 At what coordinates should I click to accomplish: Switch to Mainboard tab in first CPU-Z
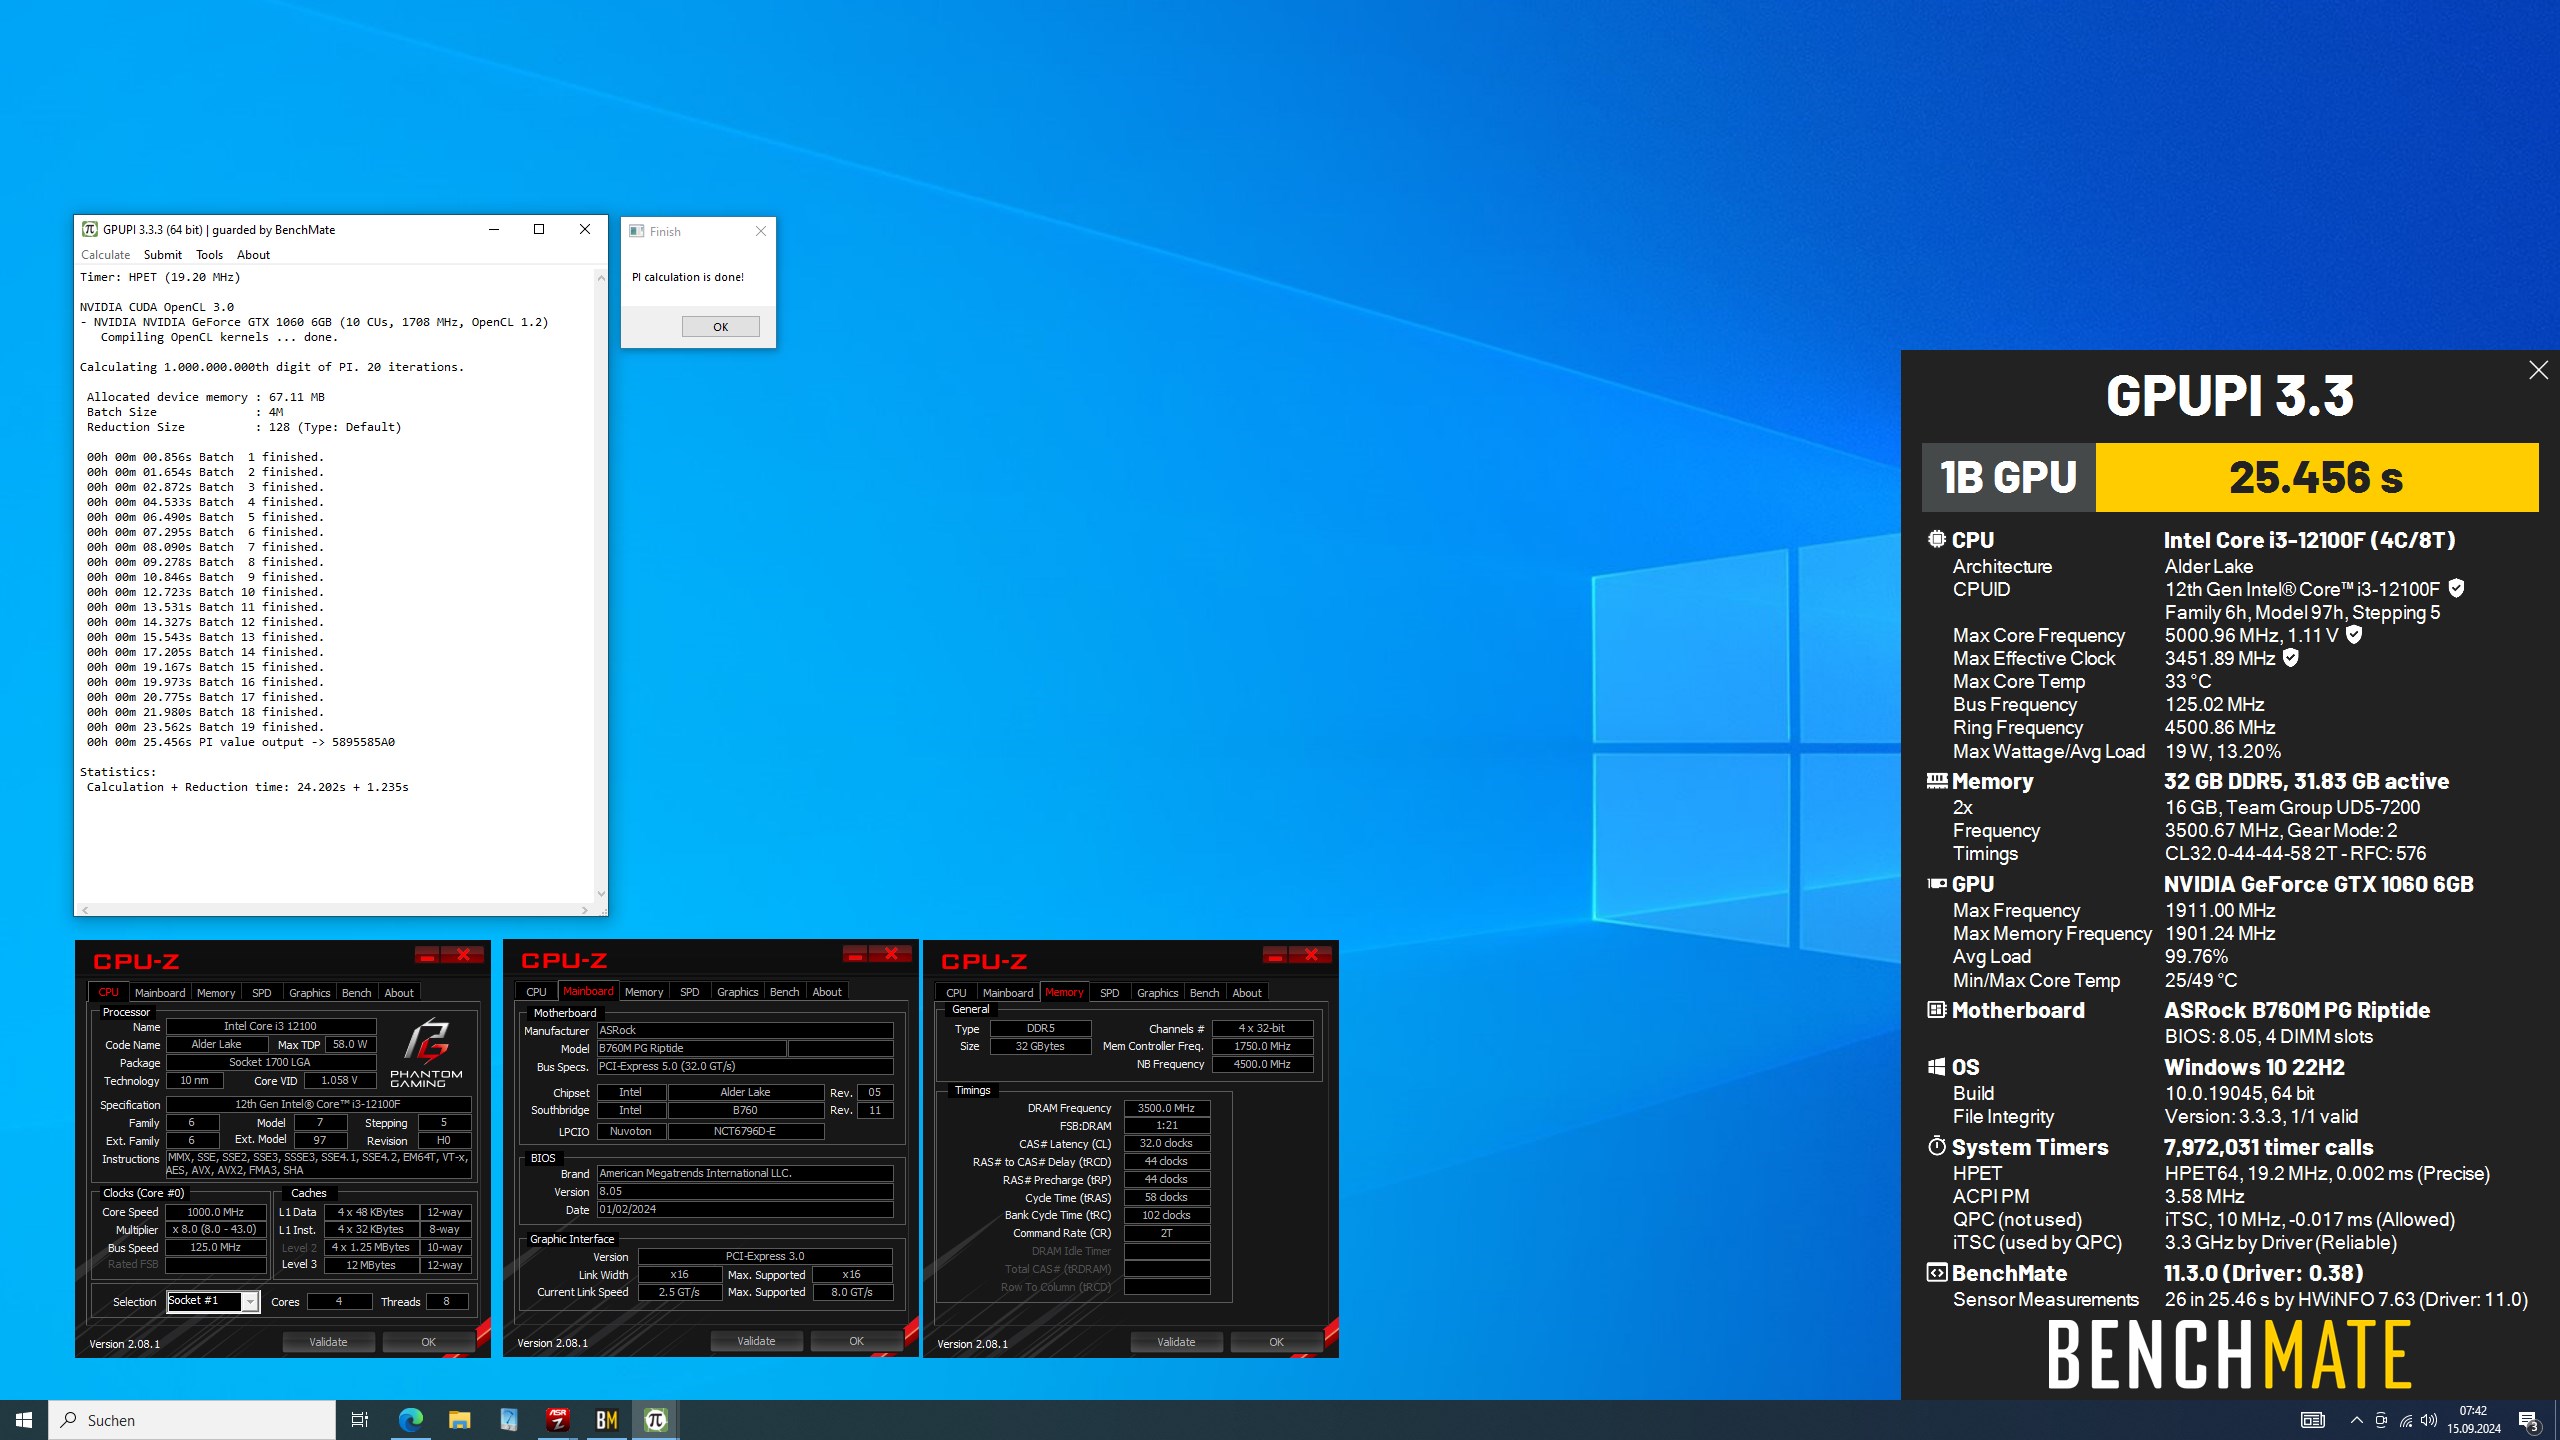click(160, 992)
